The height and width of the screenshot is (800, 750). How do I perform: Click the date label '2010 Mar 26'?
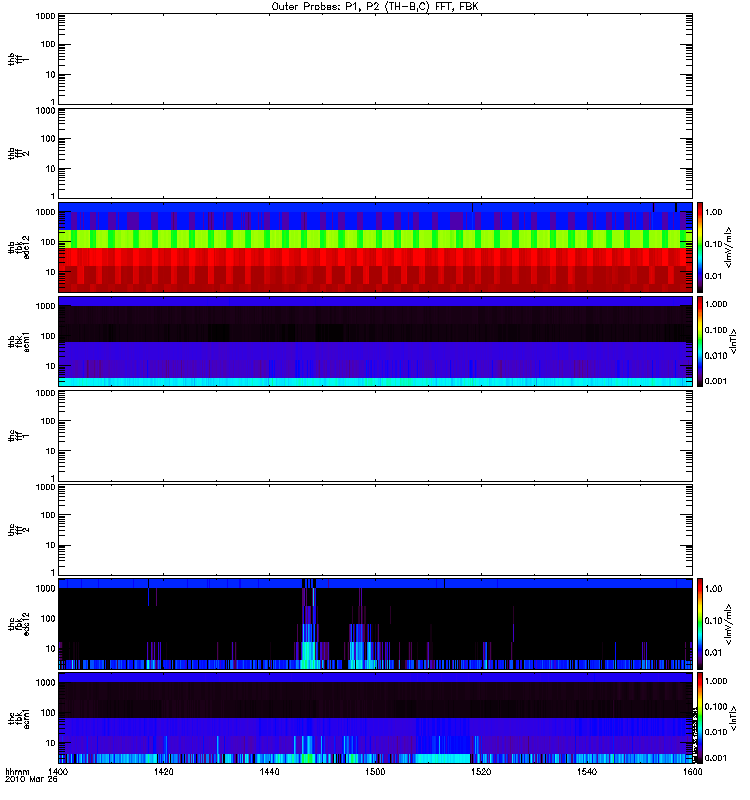(31, 779)
